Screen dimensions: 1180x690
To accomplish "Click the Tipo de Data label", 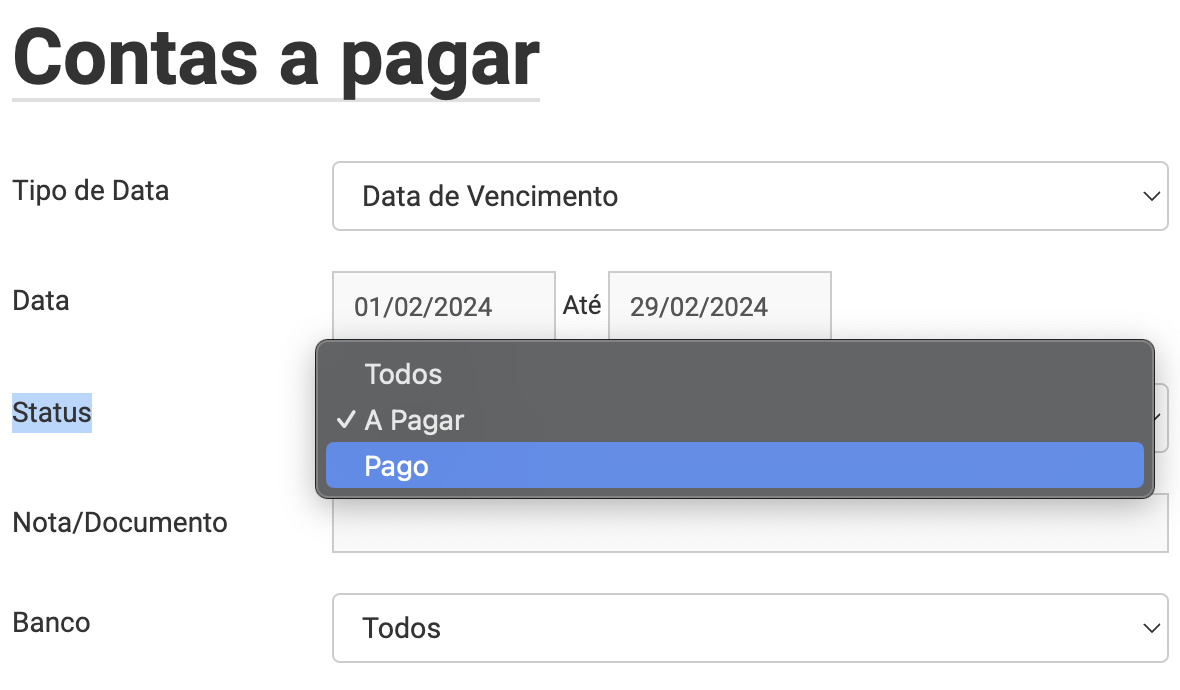I will pos(90,190).
